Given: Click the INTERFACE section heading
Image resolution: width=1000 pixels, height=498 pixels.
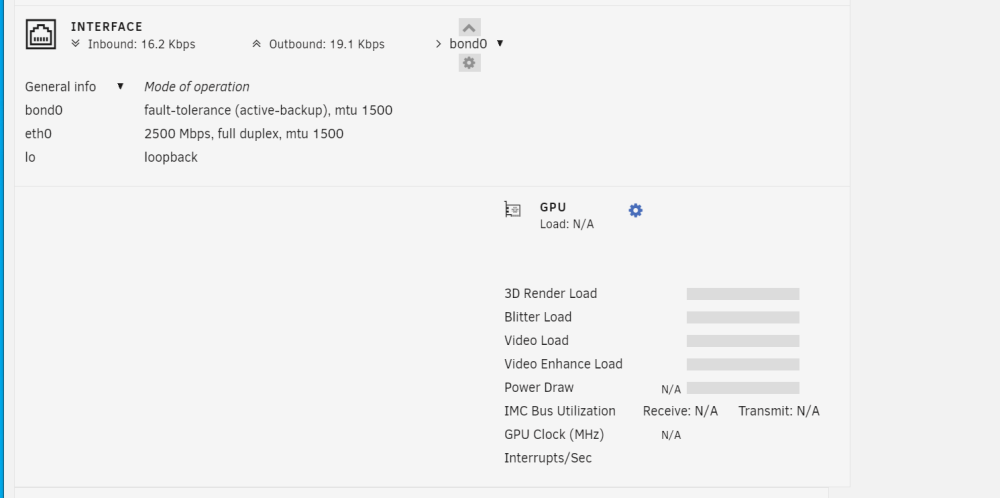Looking at the screenshot, I should [107, 27].
